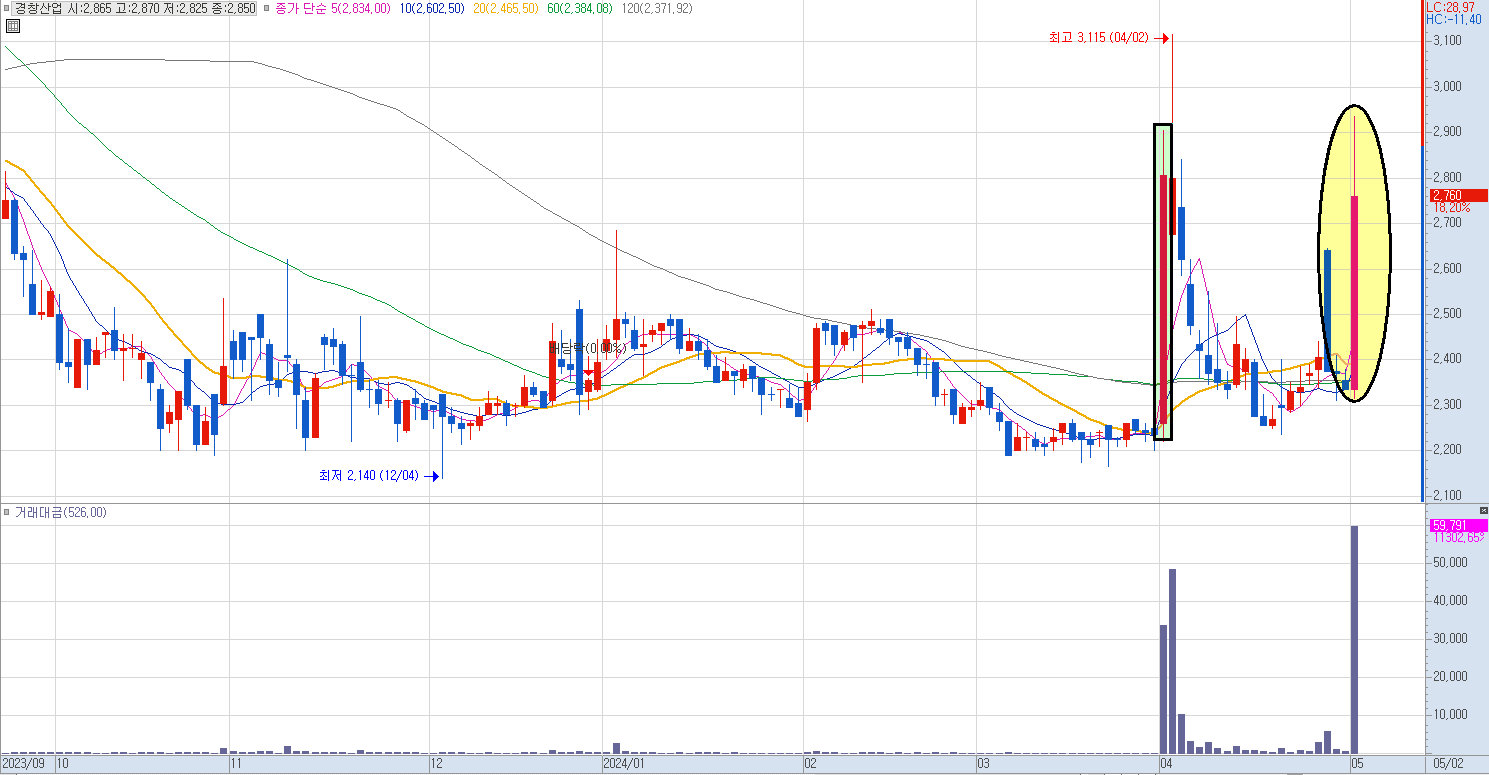
Task: Click the 12 month label on date axis
Action: [436, 764]
